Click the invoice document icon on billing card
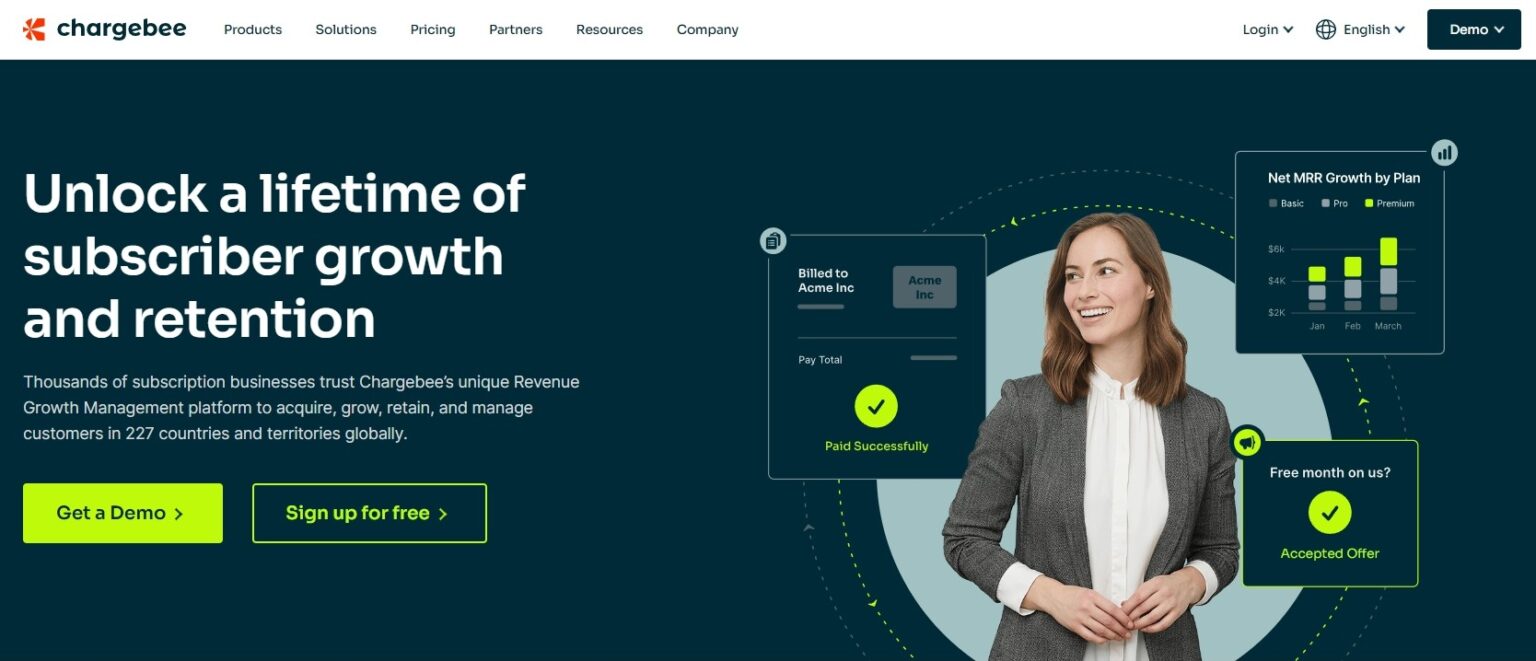1536x661 pixels. pyautogui.click(x=773, y=240)
